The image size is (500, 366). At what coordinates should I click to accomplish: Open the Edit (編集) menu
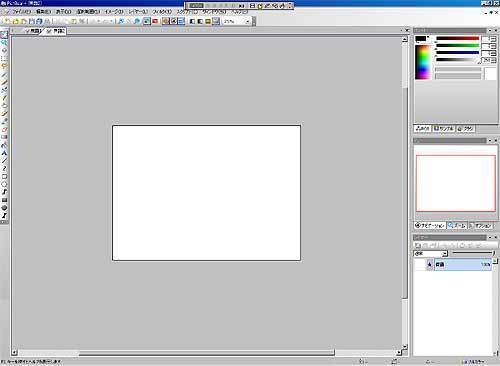tap(43, 12)
